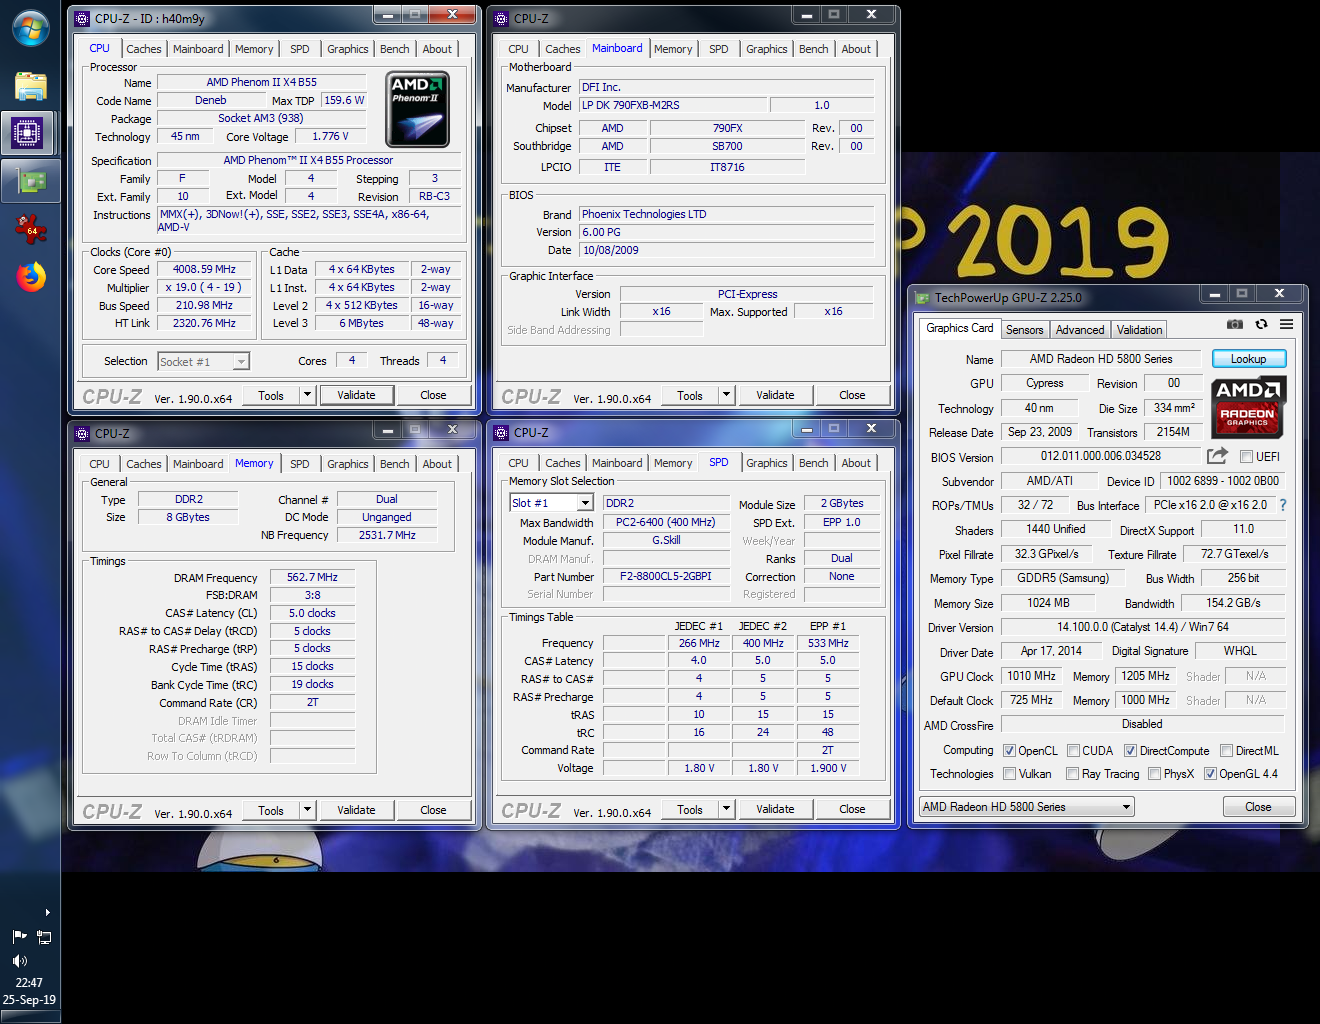Toggle the CUDA checkbox
The height and width of the screenshot is (1024, 1320).
(1073, 751)
